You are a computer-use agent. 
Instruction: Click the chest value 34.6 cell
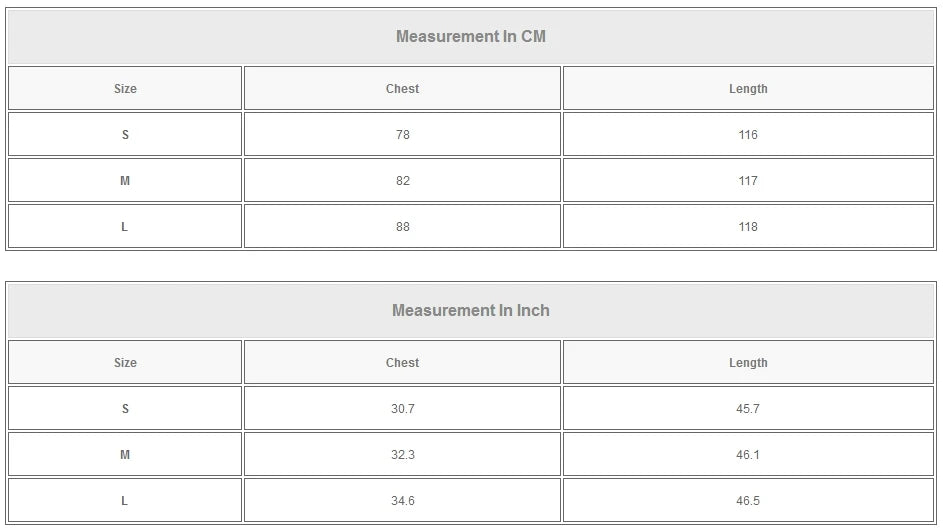(x=402, y=501)
